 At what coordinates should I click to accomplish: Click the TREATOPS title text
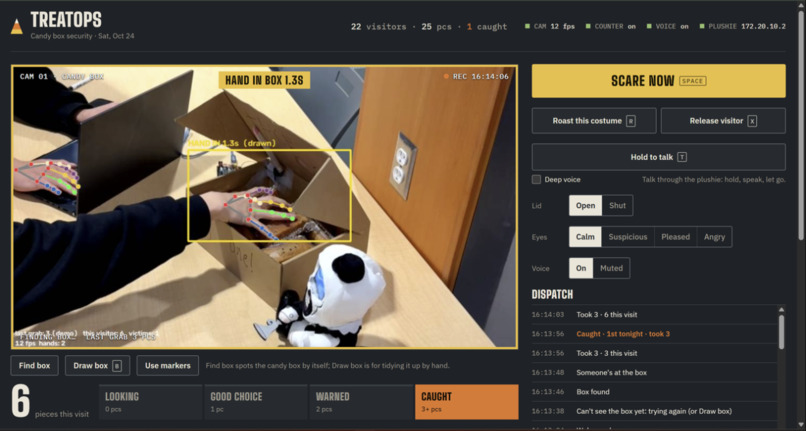[x=66, y=20]
